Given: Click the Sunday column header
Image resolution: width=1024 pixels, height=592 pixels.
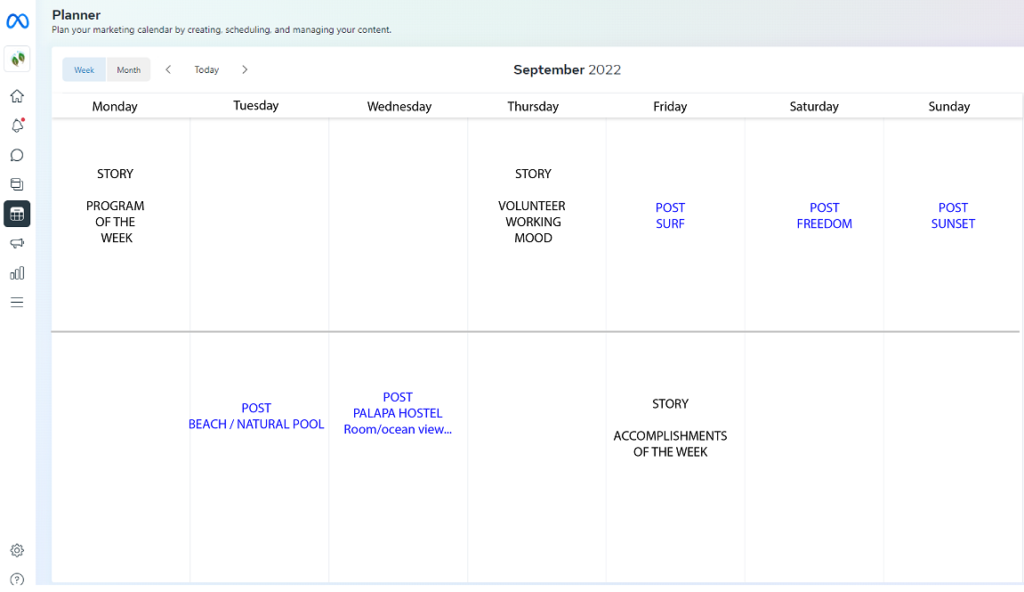Looking at the screenshot, I should point(949,107).
